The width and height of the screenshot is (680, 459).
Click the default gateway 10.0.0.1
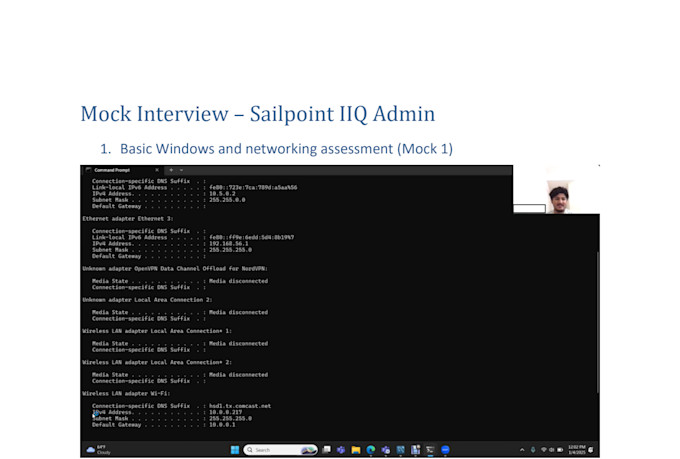[222, 425]
